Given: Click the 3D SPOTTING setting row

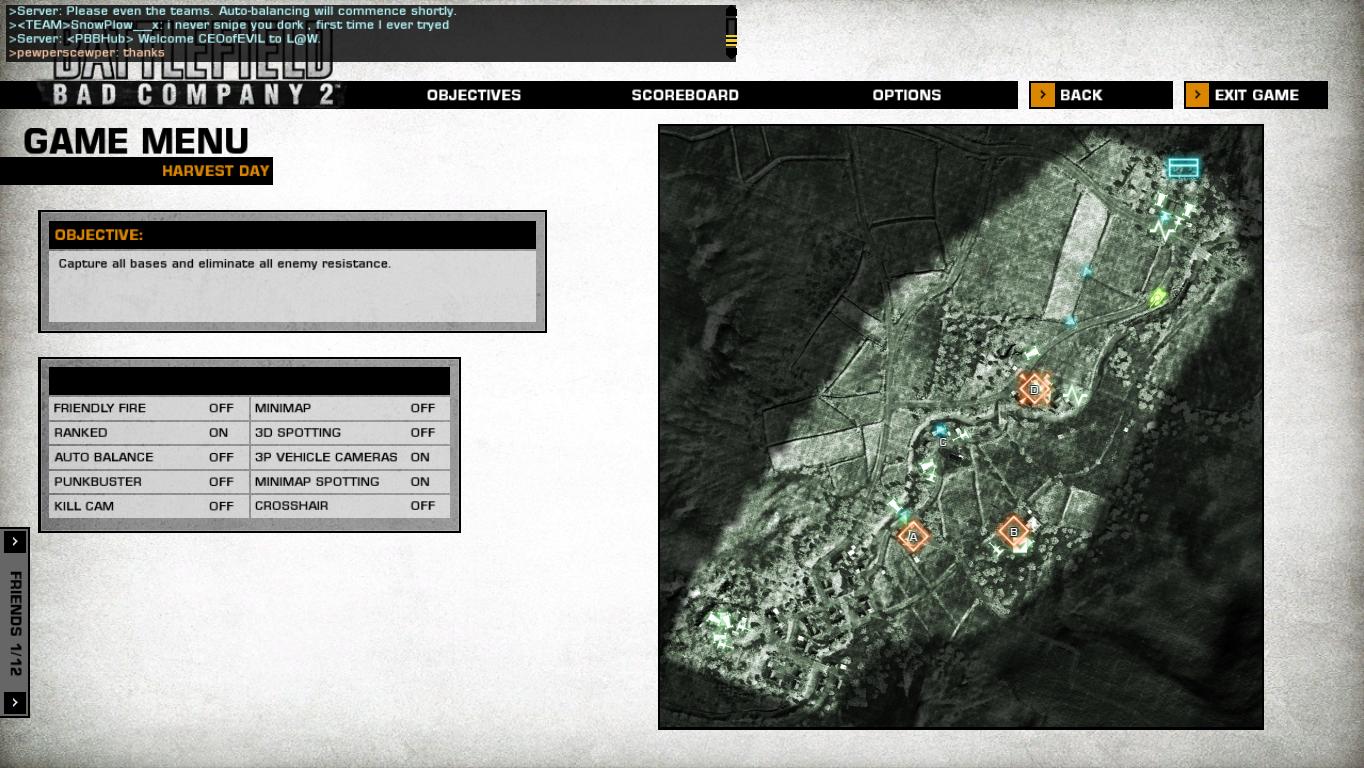Looking at the screenshot, I should [350, 432].
